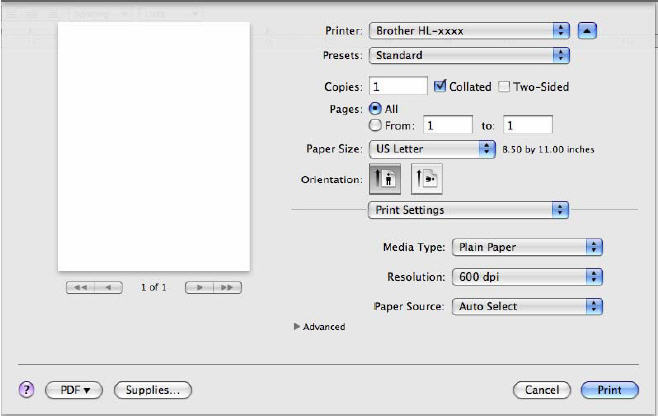Click the Supplies button
This screenshot has width=658, height=416.
(152, 389)
